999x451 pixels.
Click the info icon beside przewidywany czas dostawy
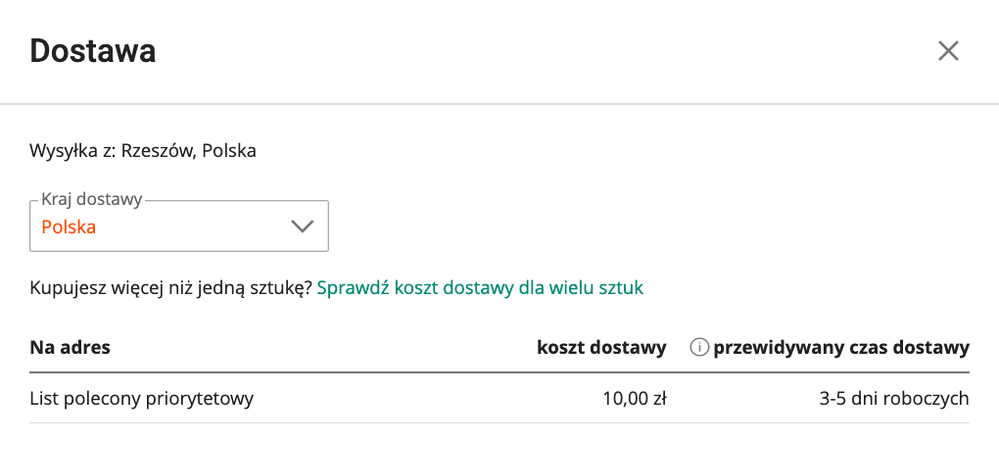(700, 348)
